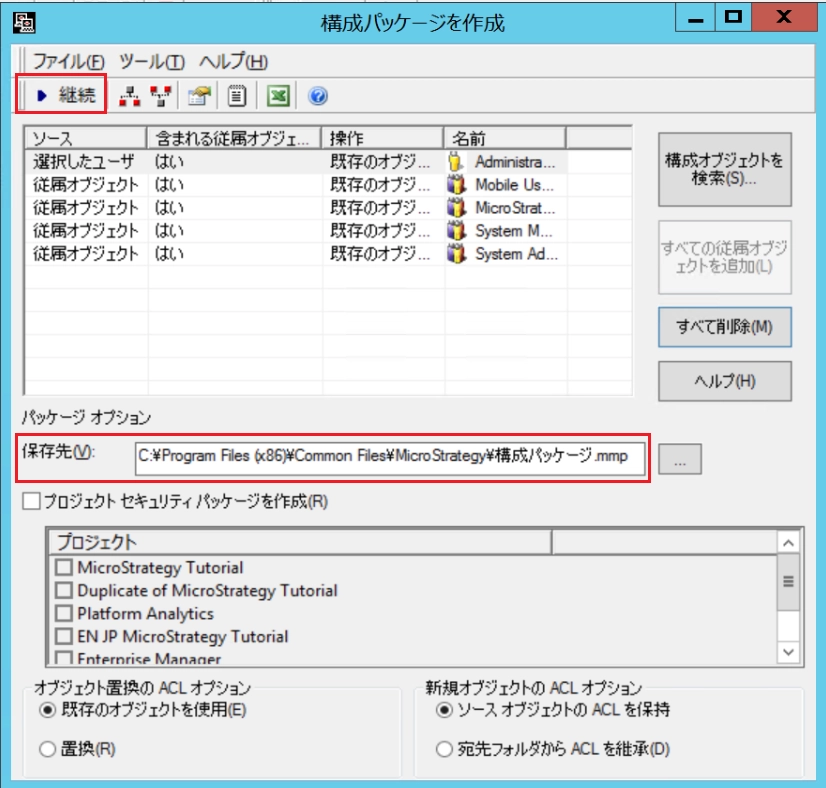This screenshot has height=788, width=826.
Task: Click the MicroStrat... name cell
Action: pos(515,208)
